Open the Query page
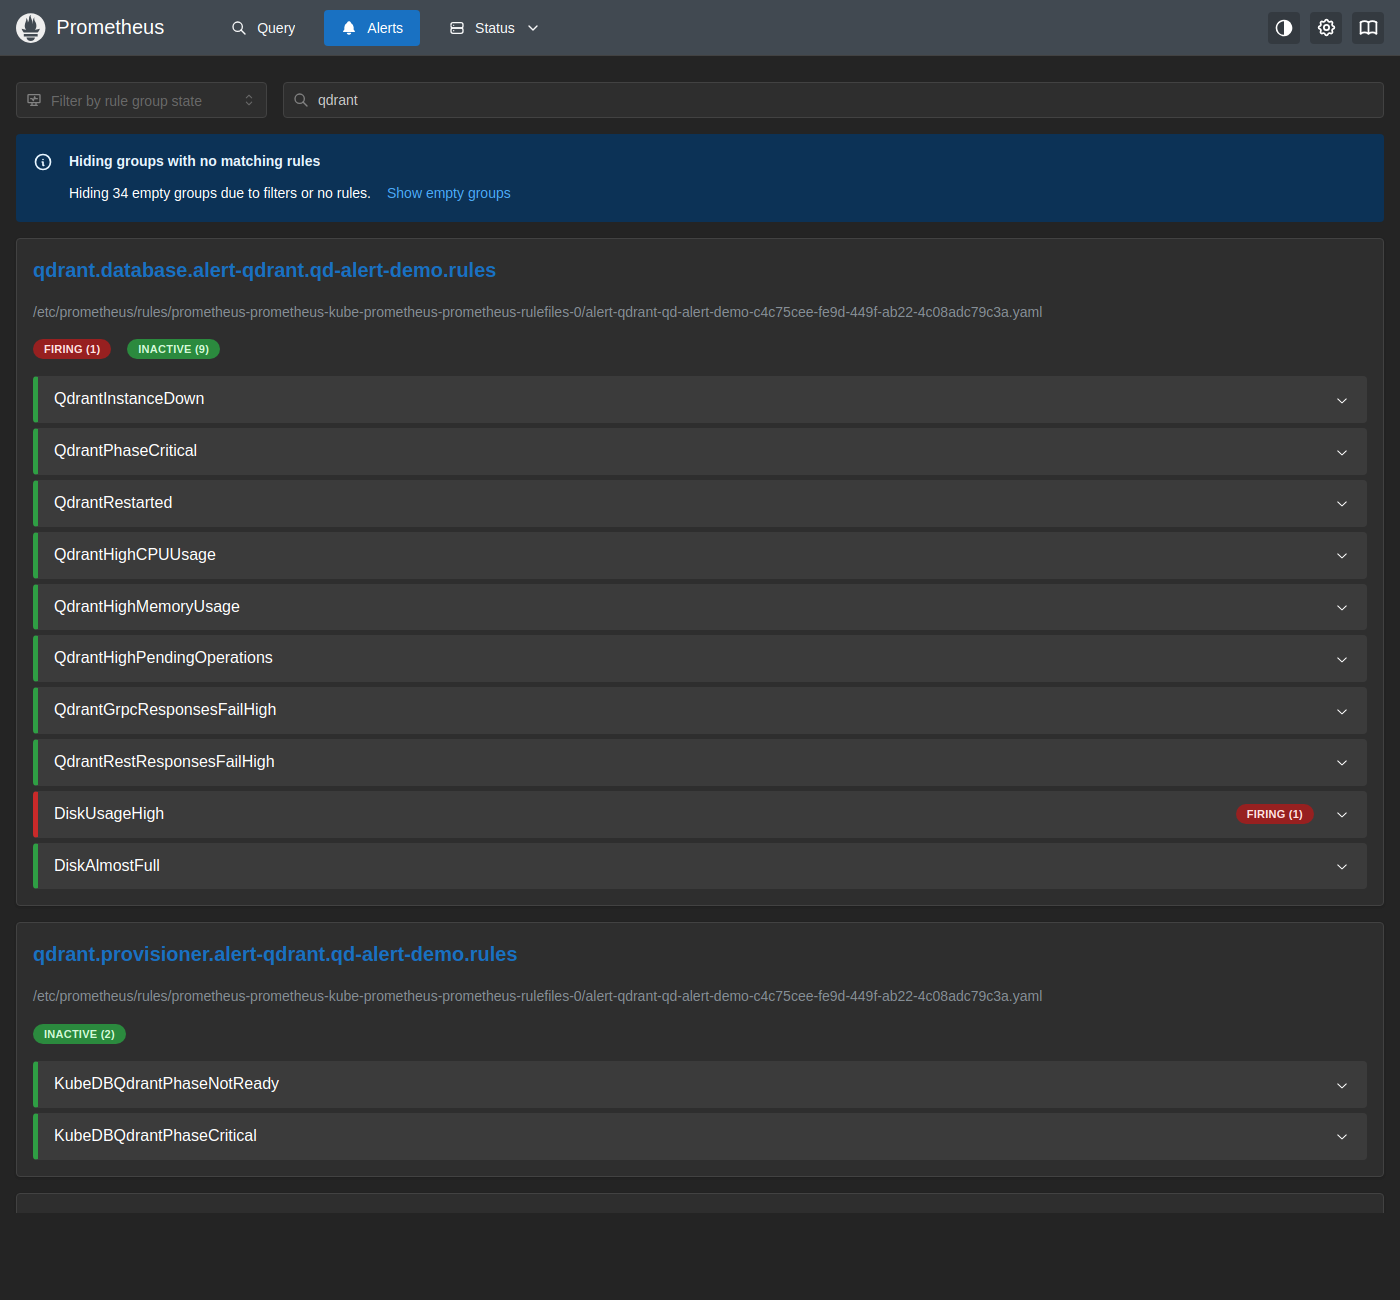The height and width of the screenshot is (1300, 1400). point(264,28)
